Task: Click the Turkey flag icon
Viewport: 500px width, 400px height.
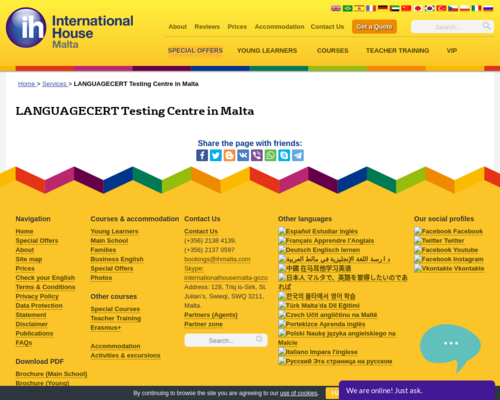Action: tap(441, 8)
